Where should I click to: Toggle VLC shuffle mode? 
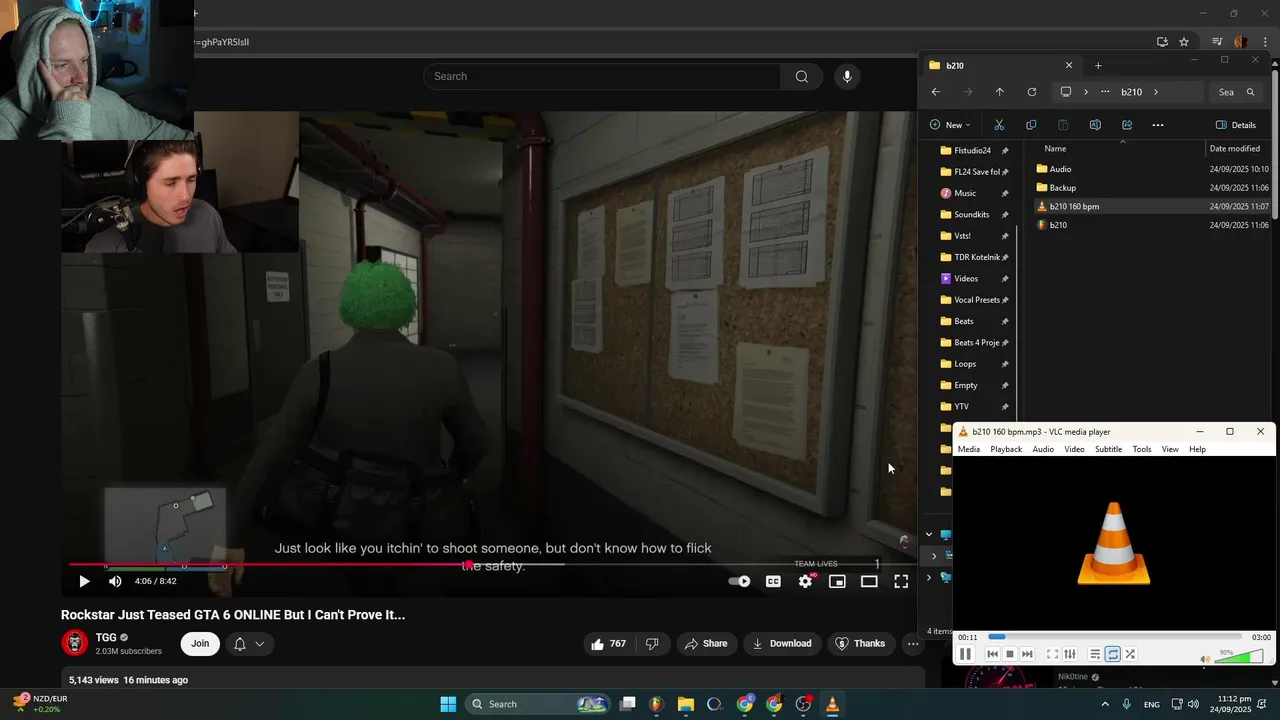pos(1130,654)
